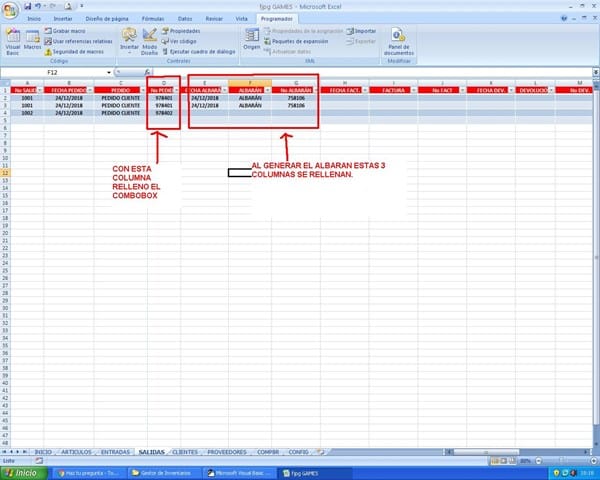Select column H header
The height and width of the screenshot is (480, 600).
click(x=344, y=83)
